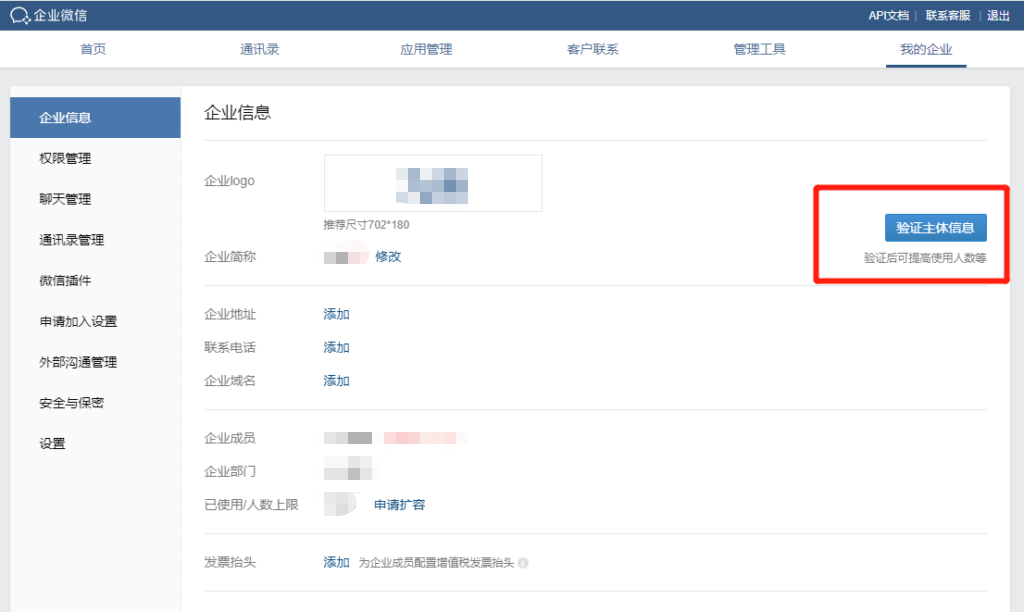This screenshot has width=1024, height=612.
Task: Open 安全与保密 in the sidebar
Action: coord(71,403)
